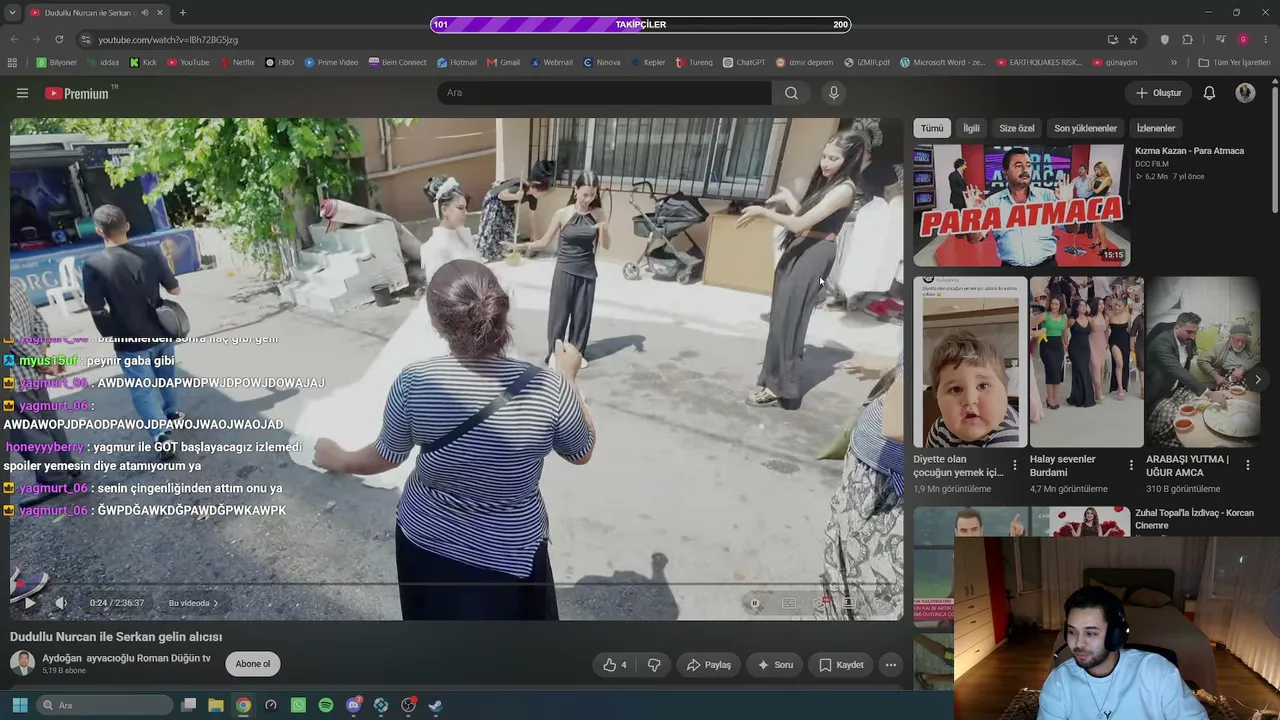1280x720 pixels.
Task: Open the YouTube guide hamburger menu
Action: point(22,93)
